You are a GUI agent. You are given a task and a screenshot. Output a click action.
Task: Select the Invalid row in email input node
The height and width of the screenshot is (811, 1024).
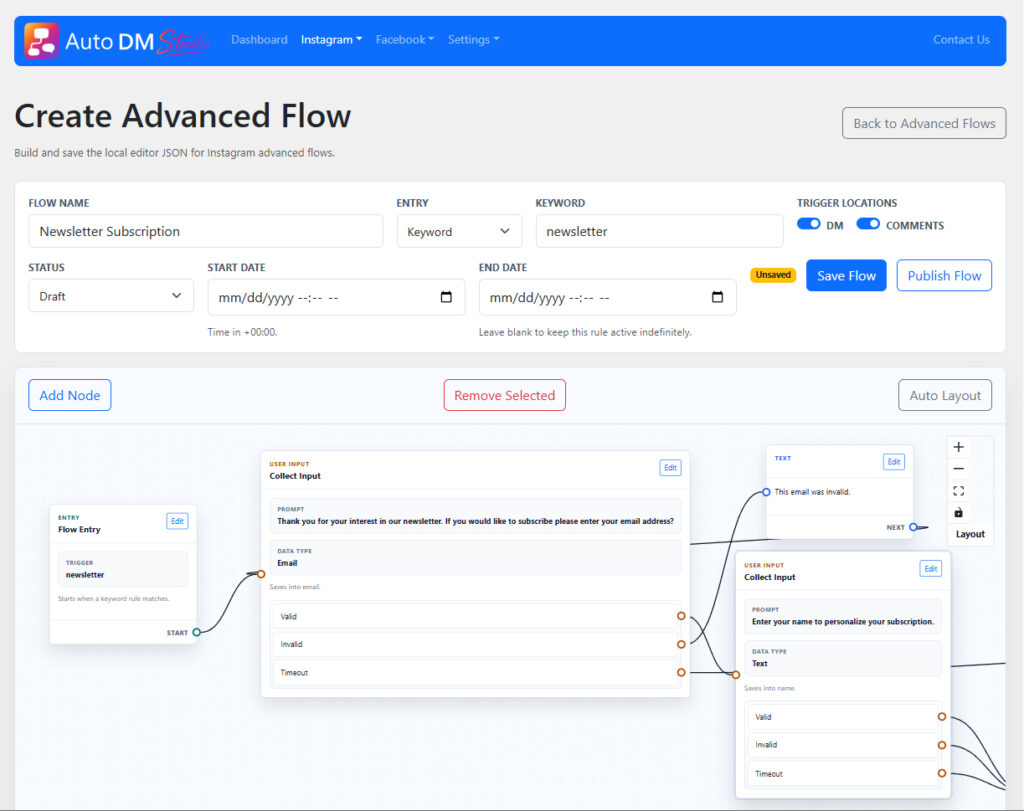475,644
